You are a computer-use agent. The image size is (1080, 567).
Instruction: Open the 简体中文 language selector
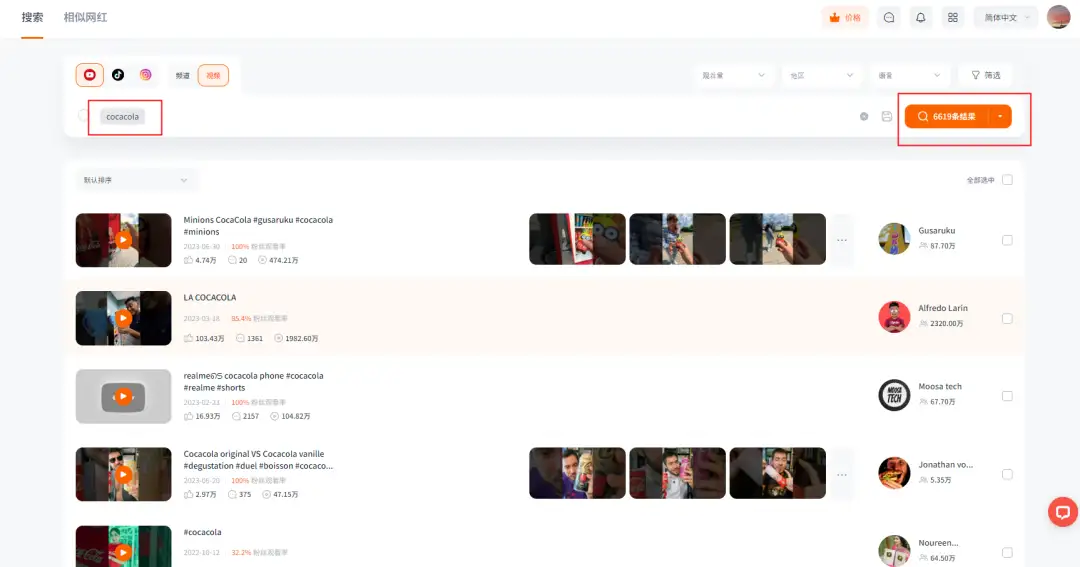[1006, 17]
